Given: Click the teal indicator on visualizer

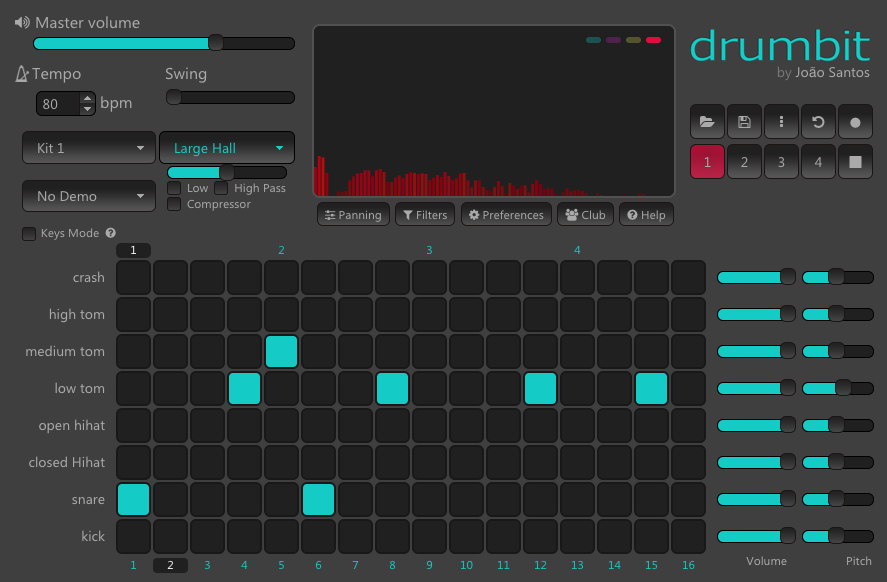Looking at the screenshot, I should [593, 40].
